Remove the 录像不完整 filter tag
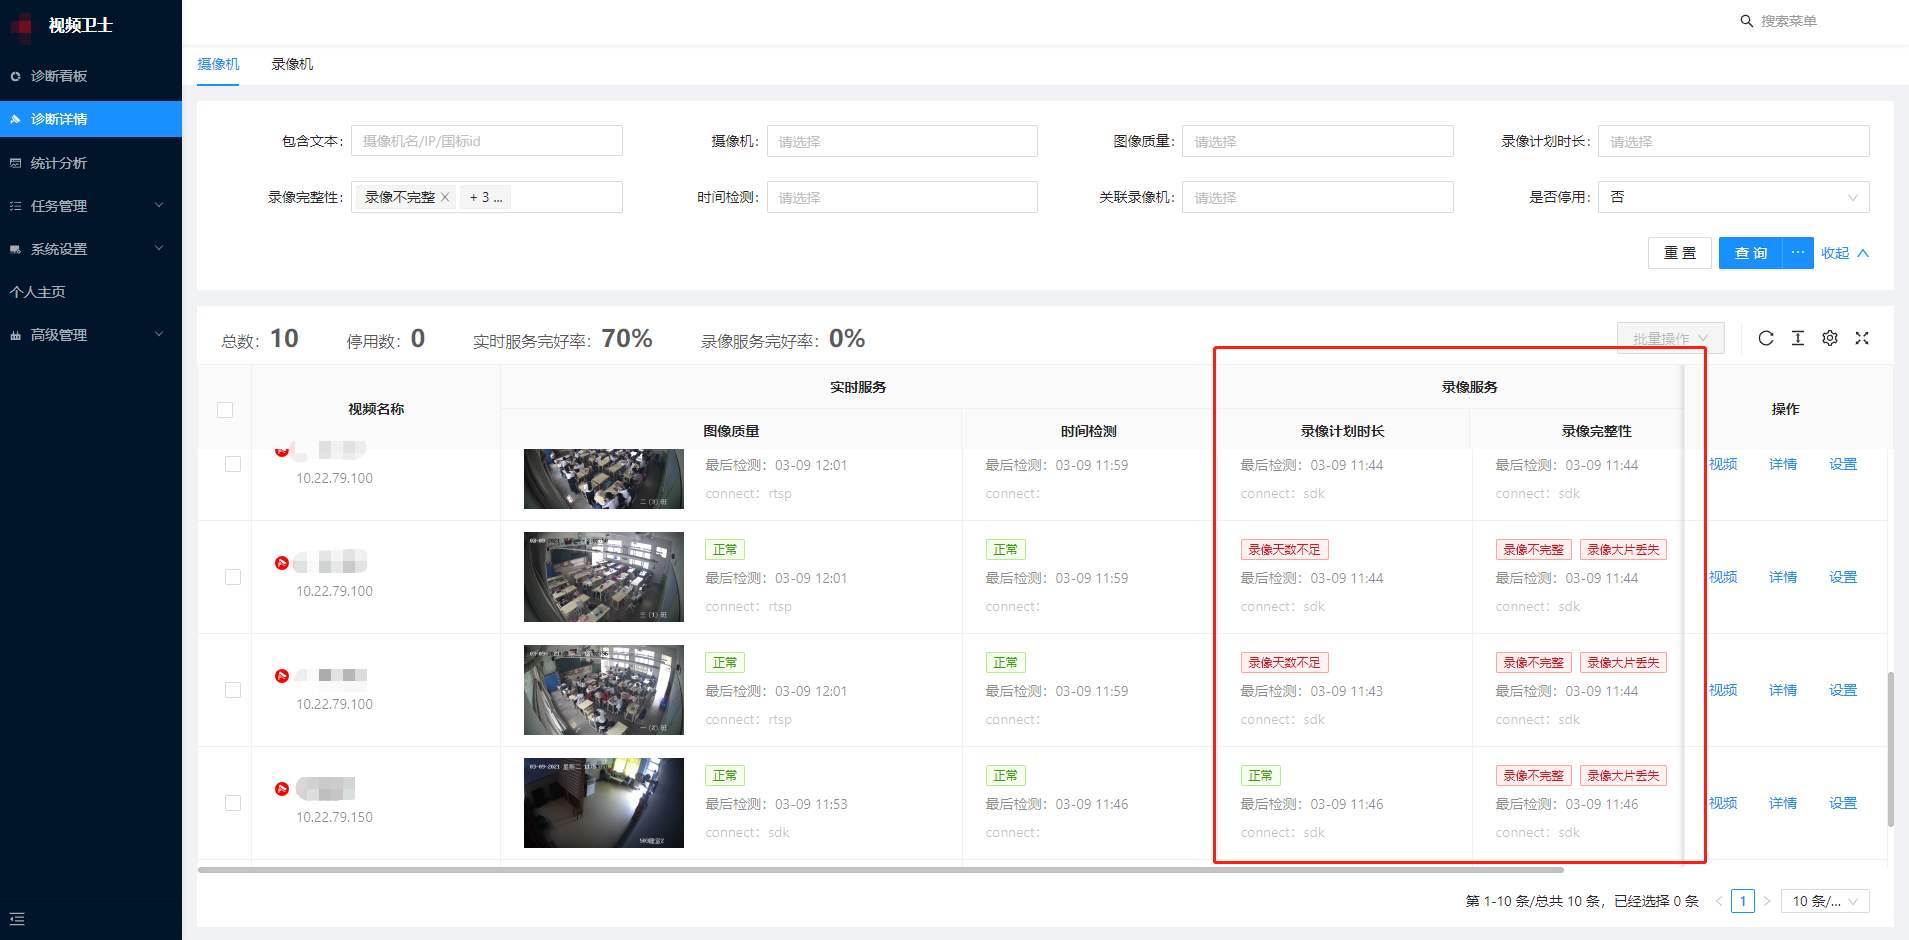 445,197
